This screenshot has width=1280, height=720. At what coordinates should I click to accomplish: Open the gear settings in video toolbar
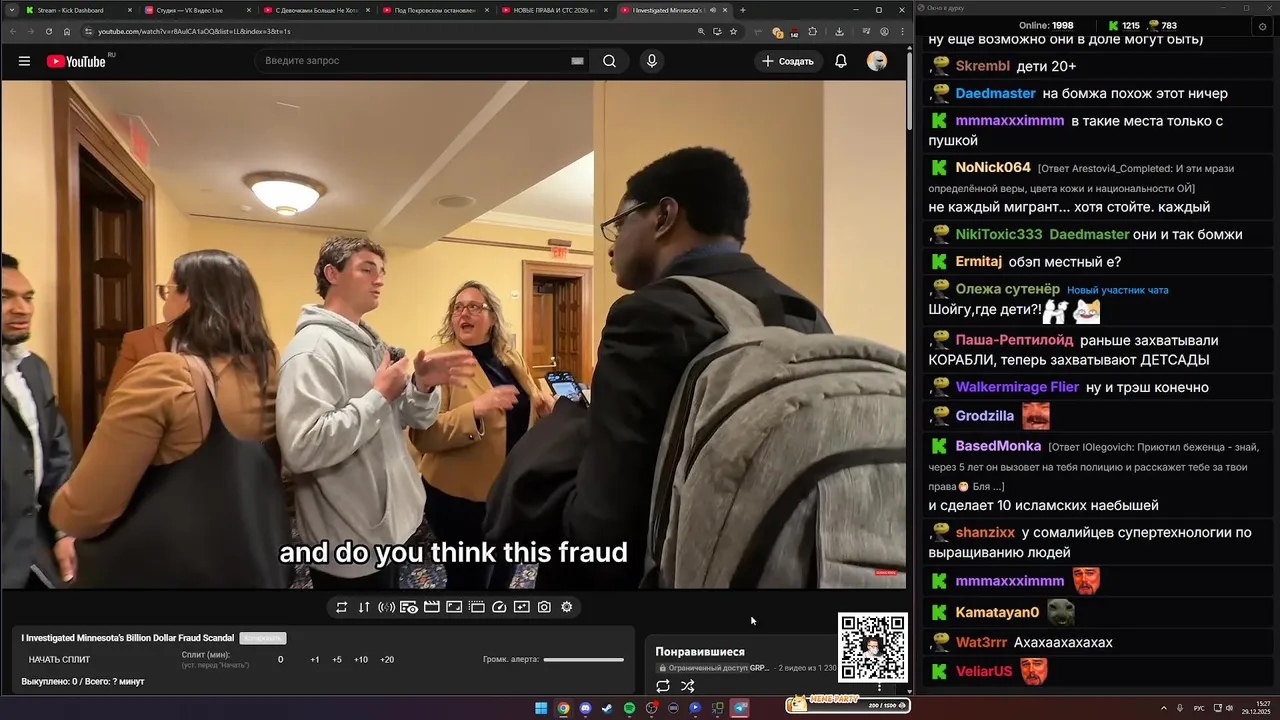point(567,607)
